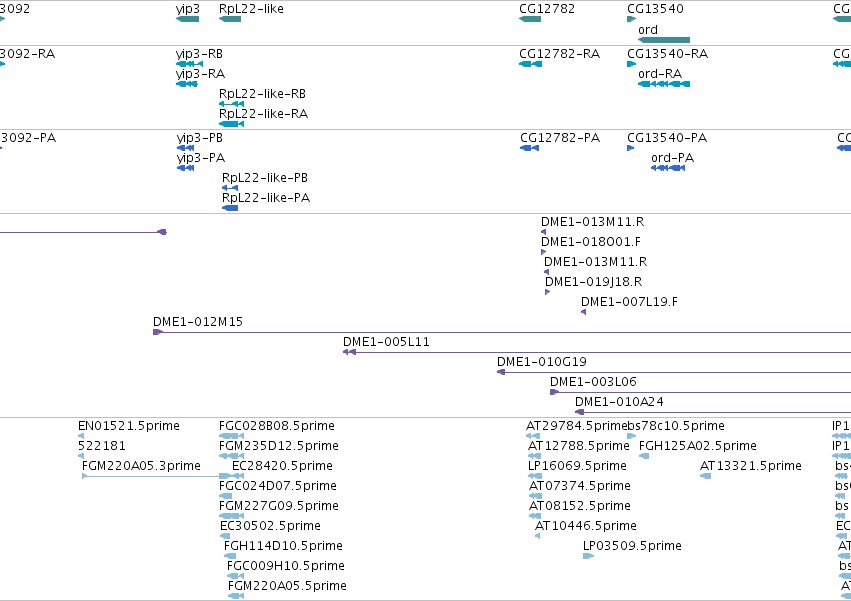Screen dimensions: 851x601
Task: Click the CG12782 gene arrow glyph
Action: [530, 19]
